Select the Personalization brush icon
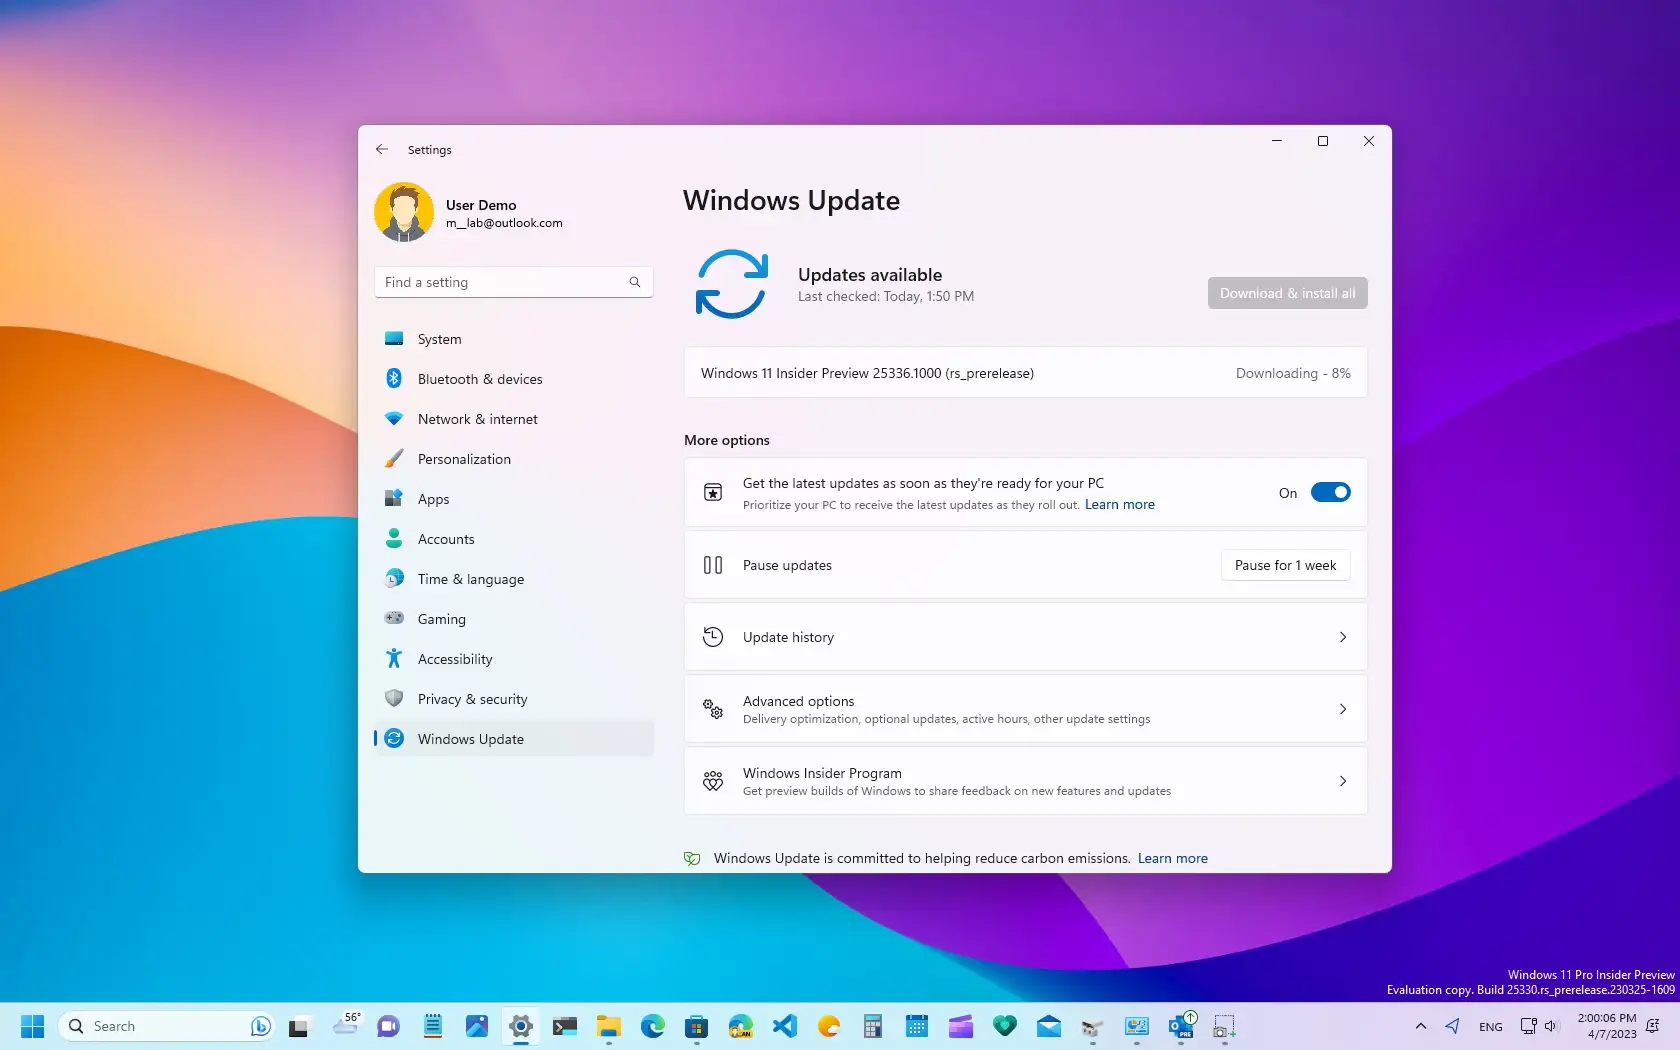The width and height of the screenshot is (1680, 1050). 394,459
